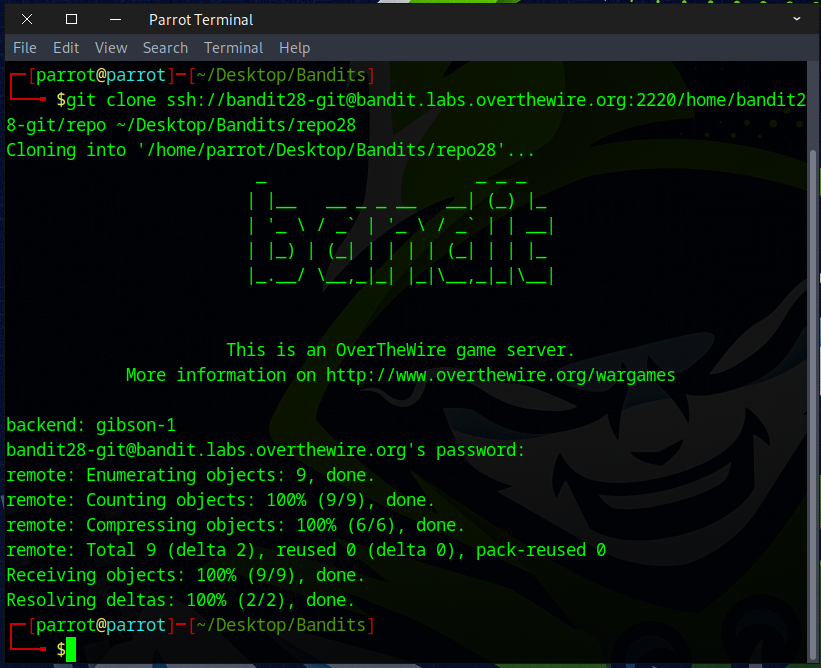Close the Parrot Terminal window
The height and width of the screenshot is (668, 821).
[x=27, y=19]
